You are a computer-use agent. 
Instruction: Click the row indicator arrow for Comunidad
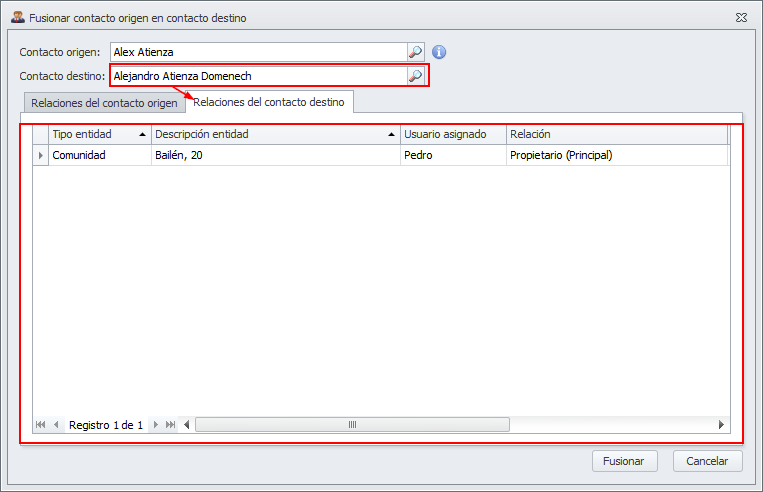[x=41, y=155]
